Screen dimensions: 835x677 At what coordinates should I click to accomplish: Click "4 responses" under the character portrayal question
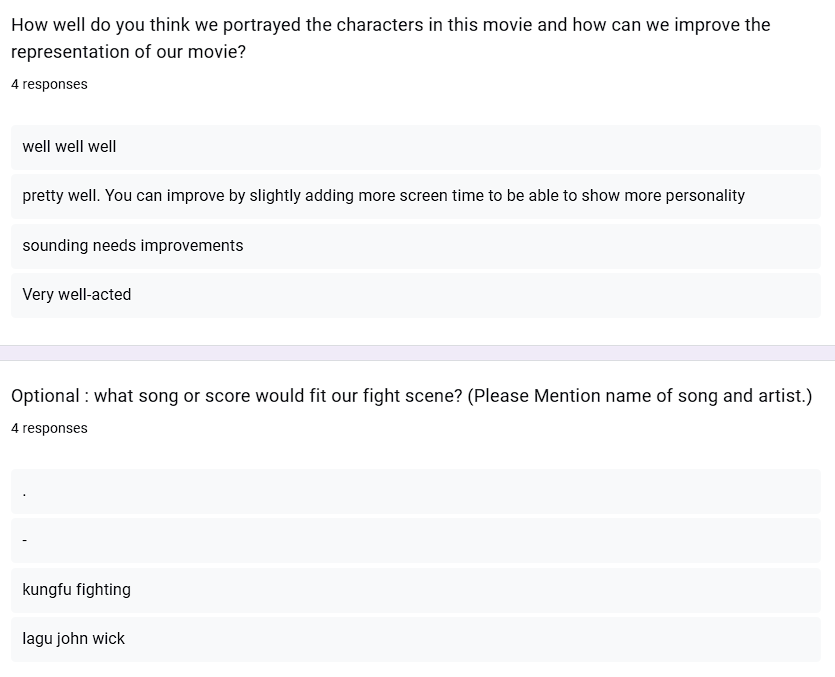[x=49, y=85]
